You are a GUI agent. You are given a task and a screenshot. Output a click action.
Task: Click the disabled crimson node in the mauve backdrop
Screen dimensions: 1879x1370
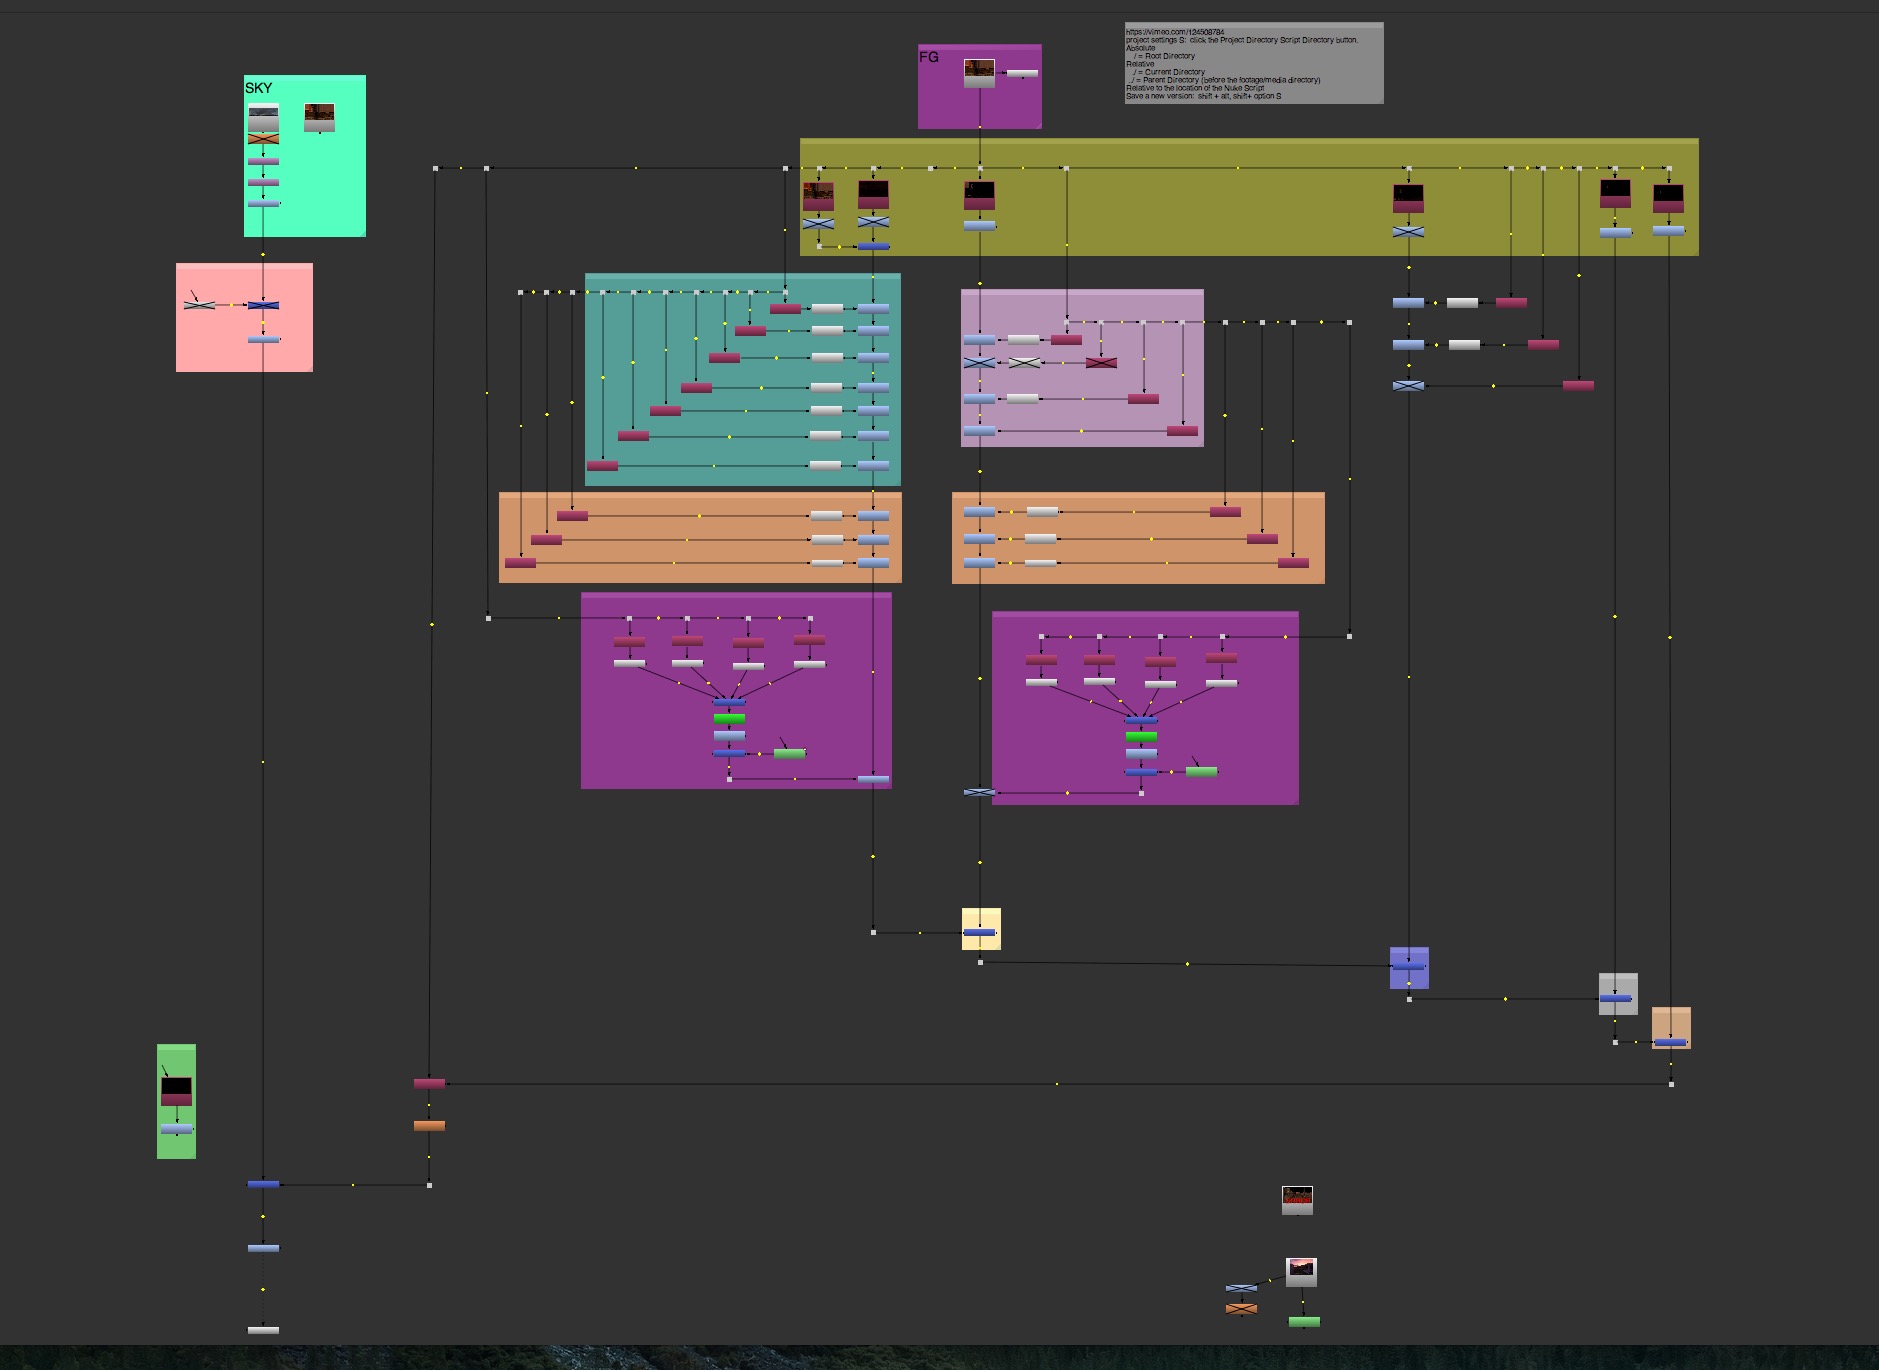point(1101,362)
